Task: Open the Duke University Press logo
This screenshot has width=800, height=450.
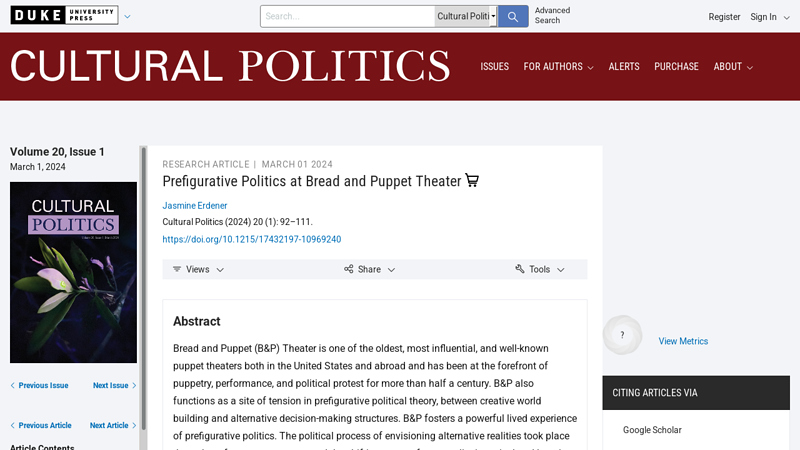Action: (64, 15)
